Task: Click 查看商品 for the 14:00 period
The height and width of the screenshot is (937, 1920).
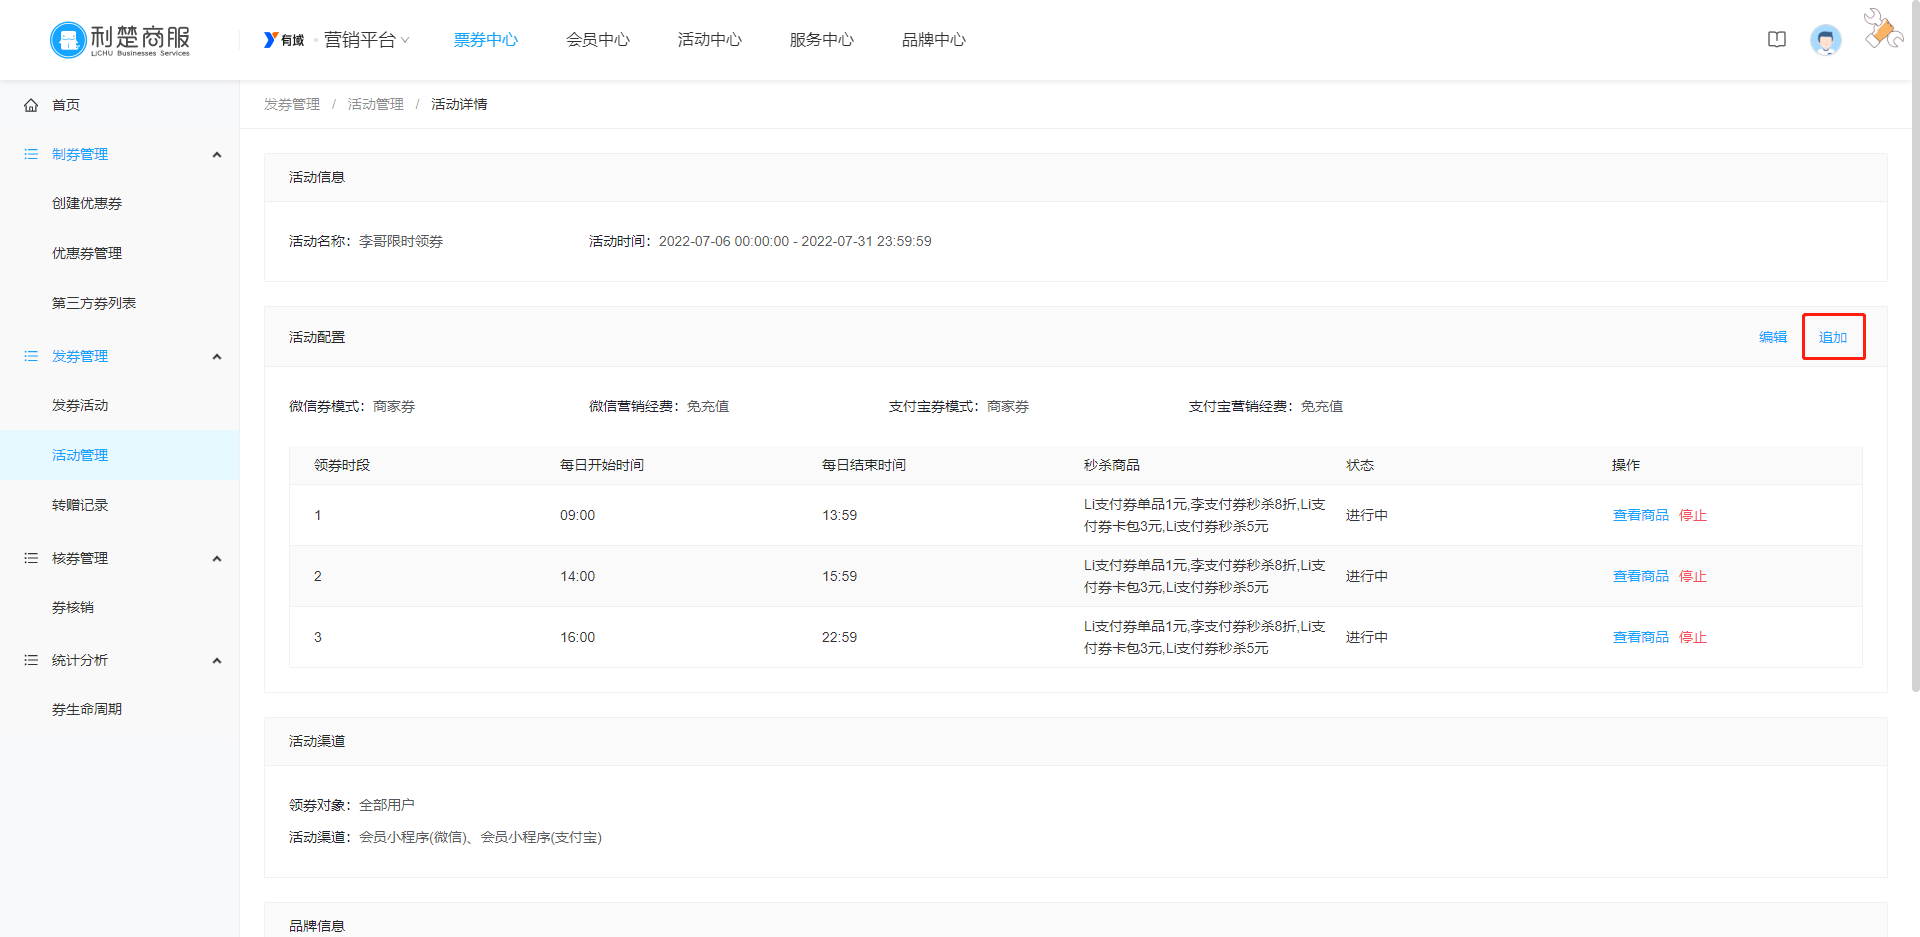Action: [x=1641, y=576]
